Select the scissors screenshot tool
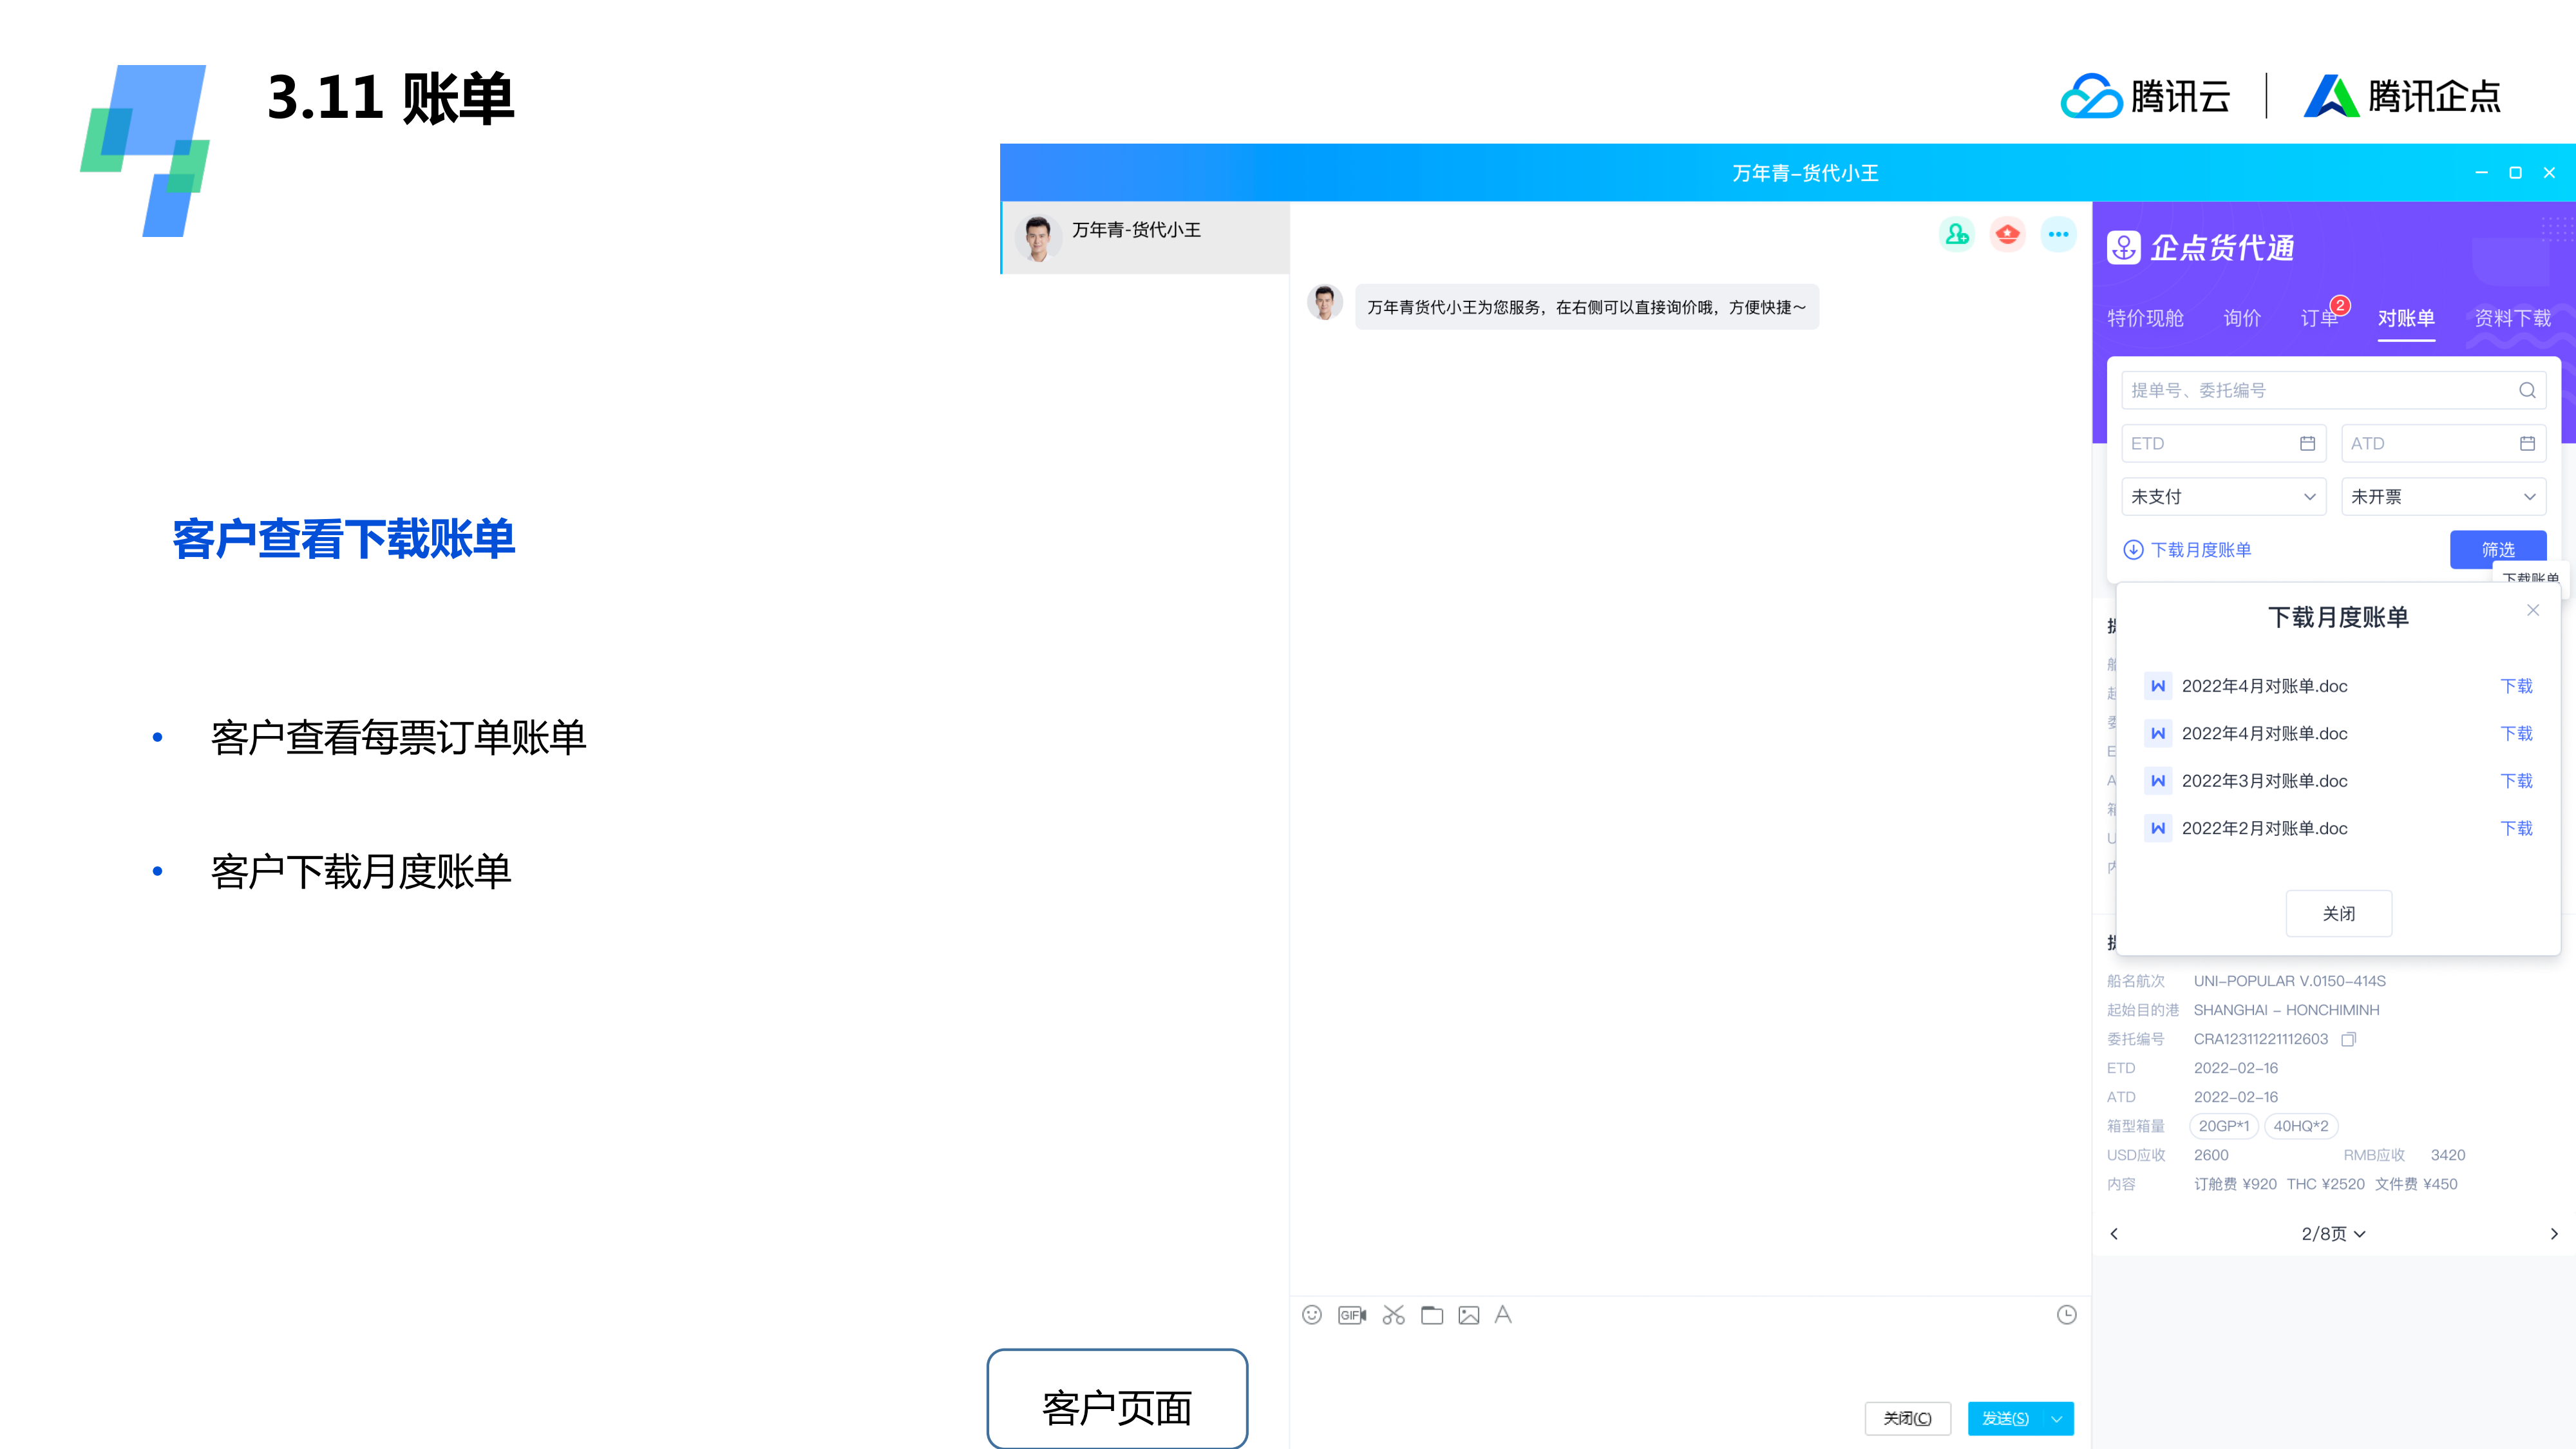The image size is (2576, 1449). click(1393, 1315)
